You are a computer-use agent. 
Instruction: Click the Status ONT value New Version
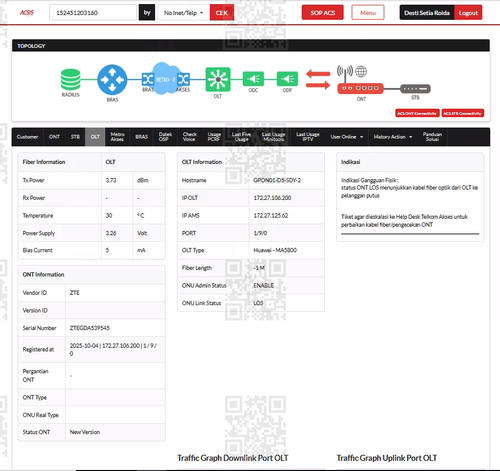85,432
